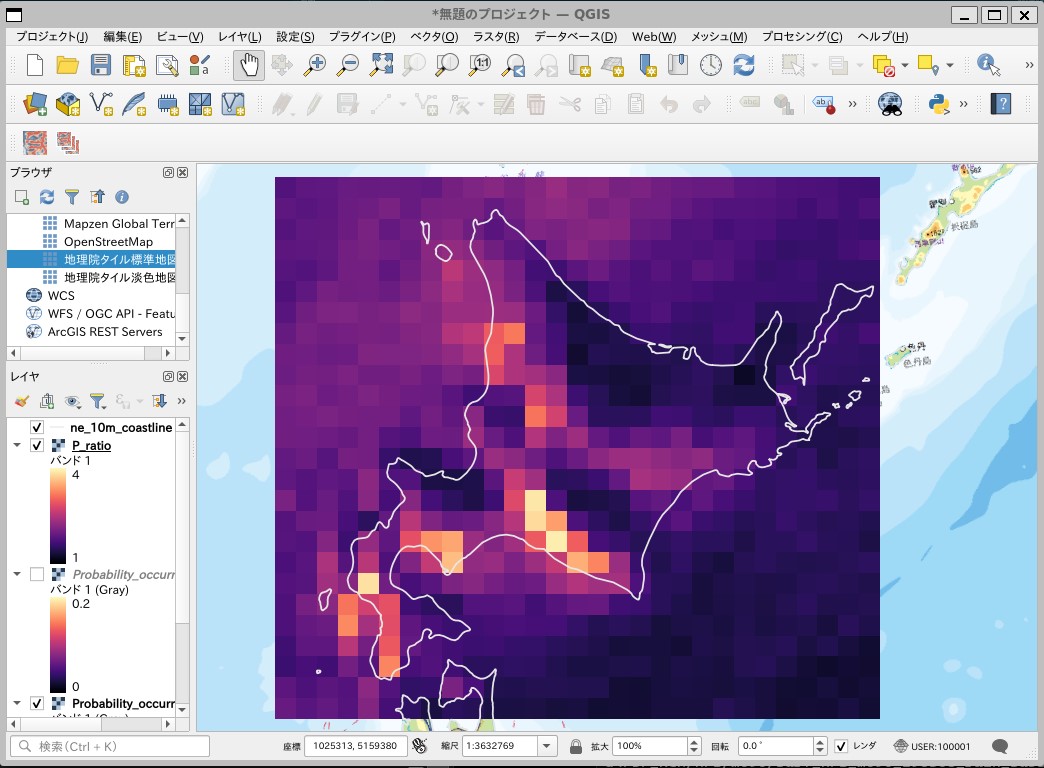The image size is (1044, 768).
Task: Open the プロジェクト(J) menu
Action: click(x=52, y=37)
